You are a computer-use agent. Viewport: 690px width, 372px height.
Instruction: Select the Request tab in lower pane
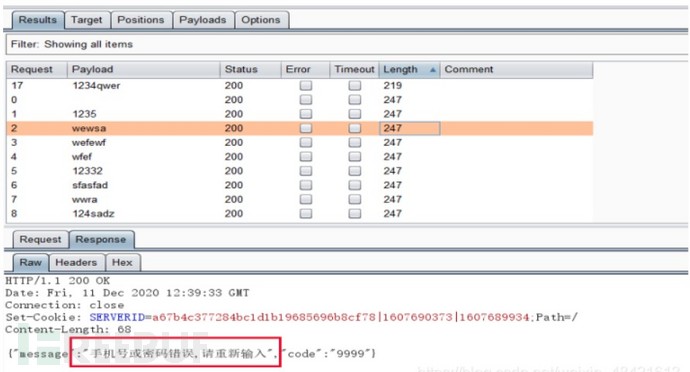click(40, 239)
